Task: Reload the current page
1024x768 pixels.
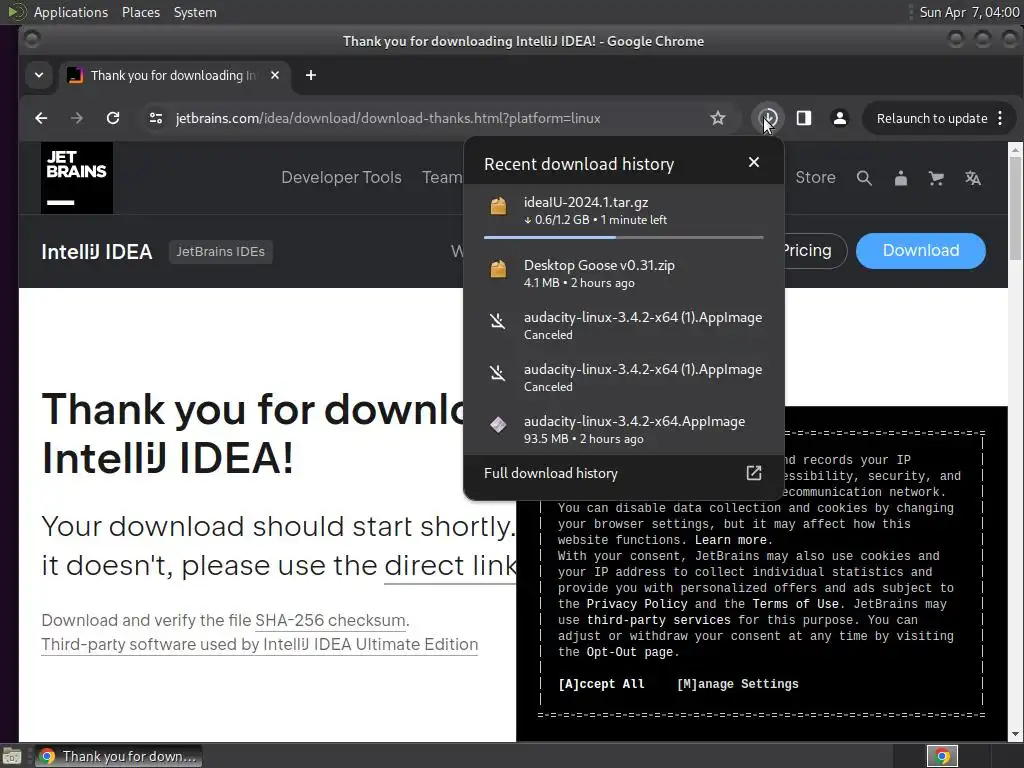Action: point(113,118)
